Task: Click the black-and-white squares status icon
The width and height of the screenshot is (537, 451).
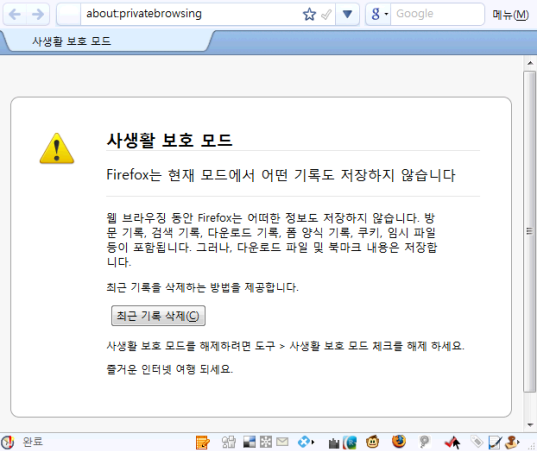Action: (x=249, y=442)
